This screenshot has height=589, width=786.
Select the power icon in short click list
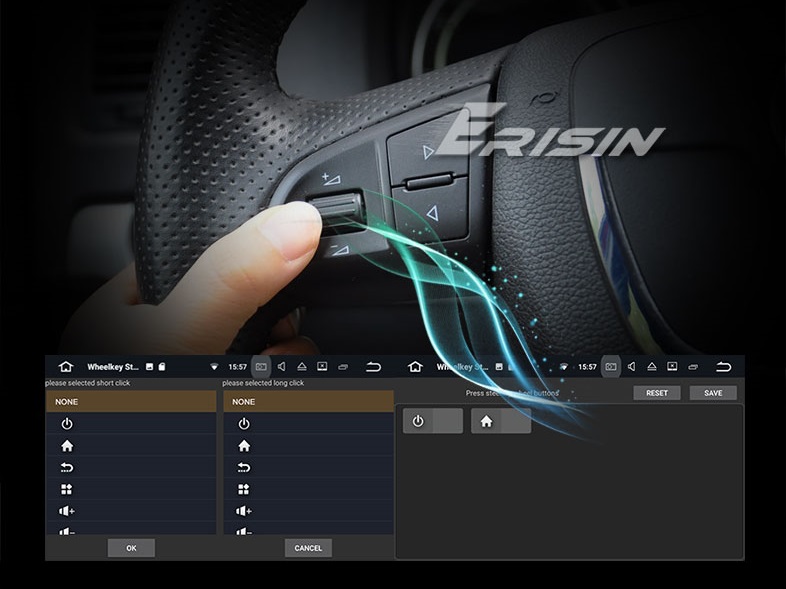[x=67, y=424]
